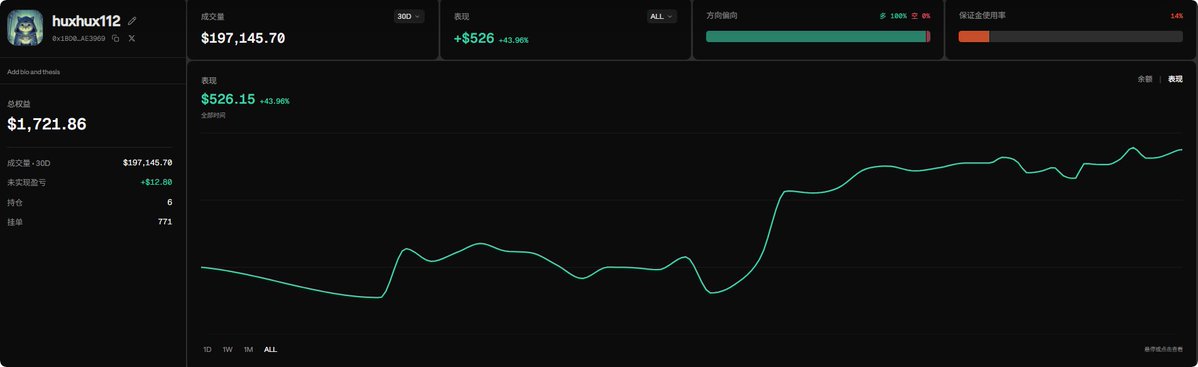
Task: Click the edit pencil next to huxhux112
Action: 132,21
